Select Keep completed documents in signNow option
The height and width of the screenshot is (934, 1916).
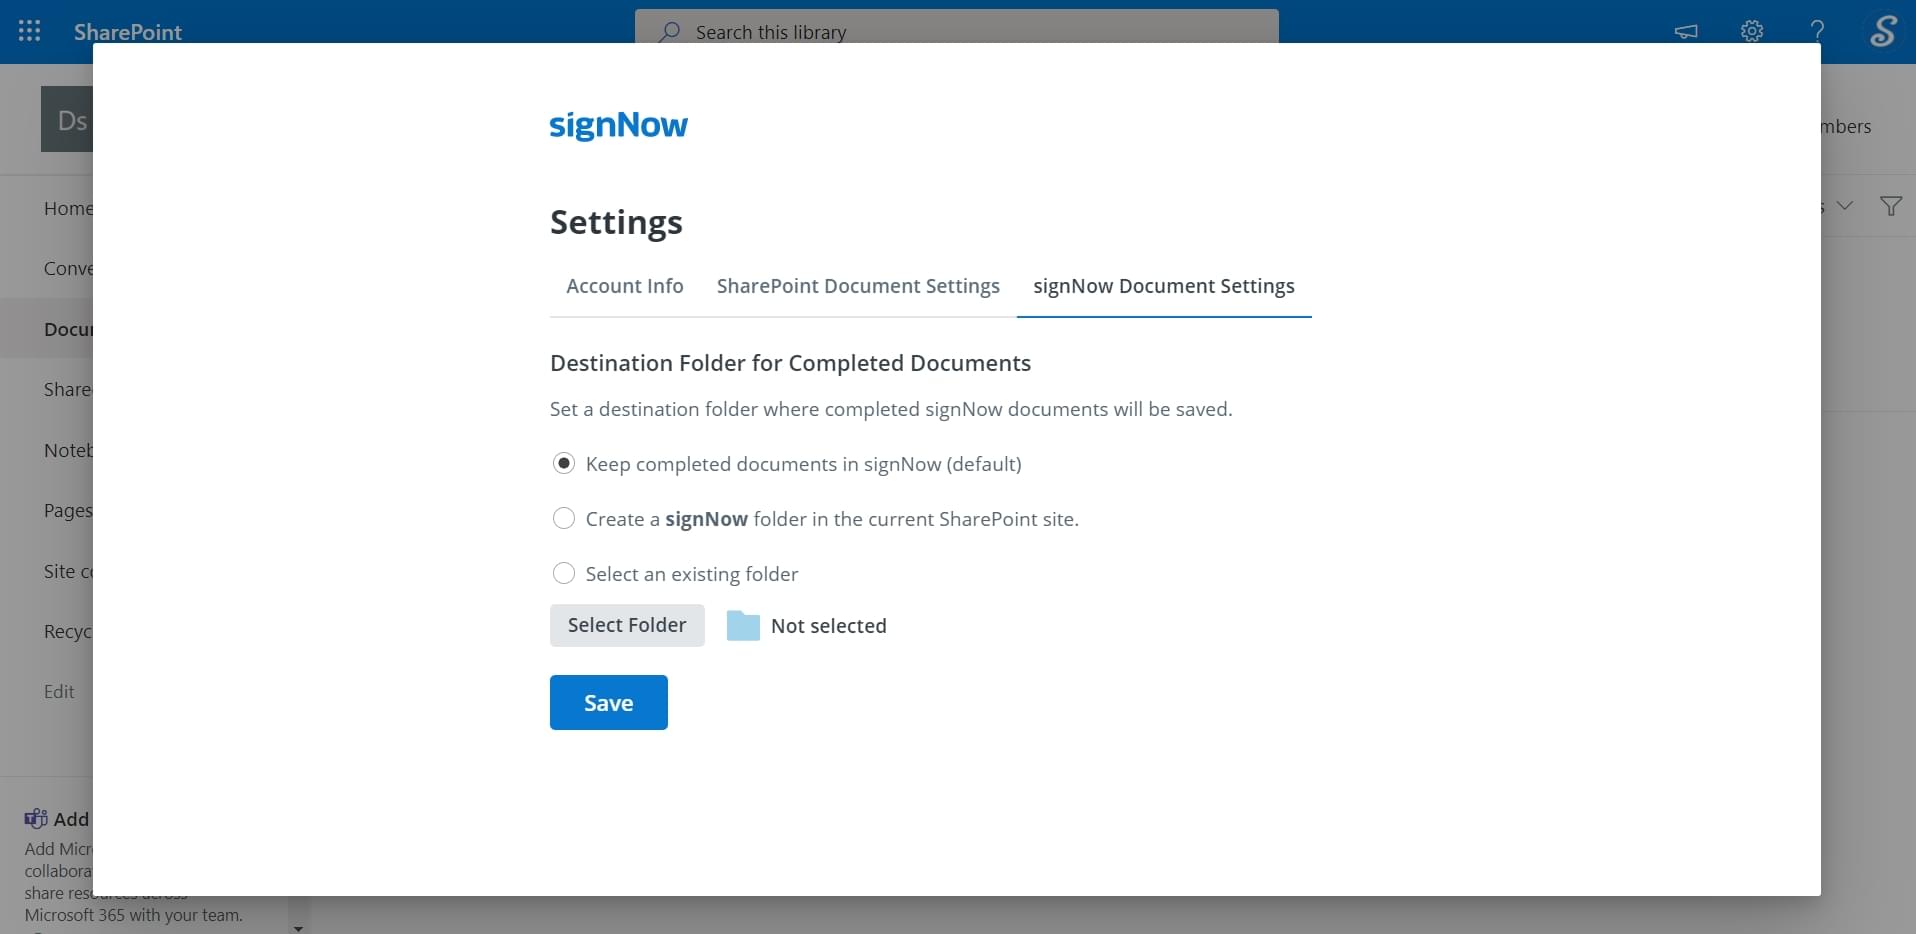coord(564,464)
